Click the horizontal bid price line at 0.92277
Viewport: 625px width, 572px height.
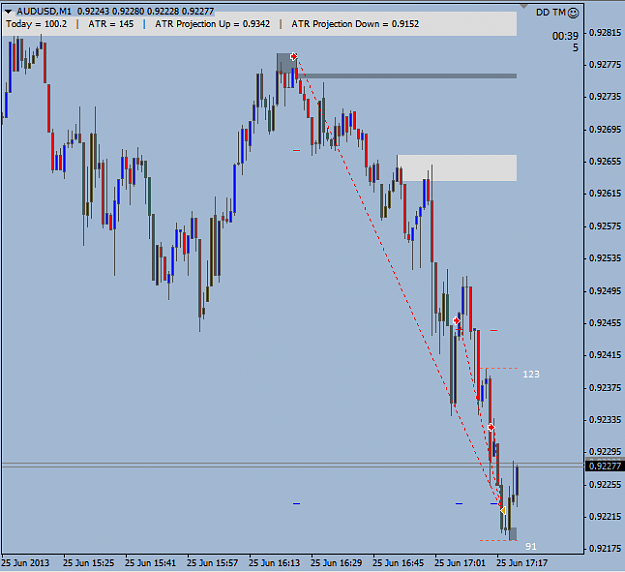(293, 465)
